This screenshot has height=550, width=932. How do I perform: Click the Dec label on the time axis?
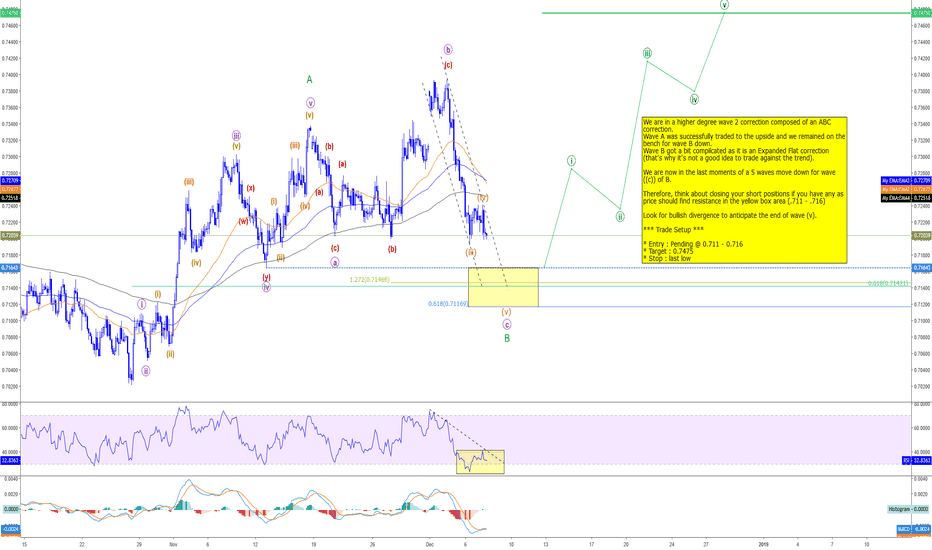click(430, 543)
